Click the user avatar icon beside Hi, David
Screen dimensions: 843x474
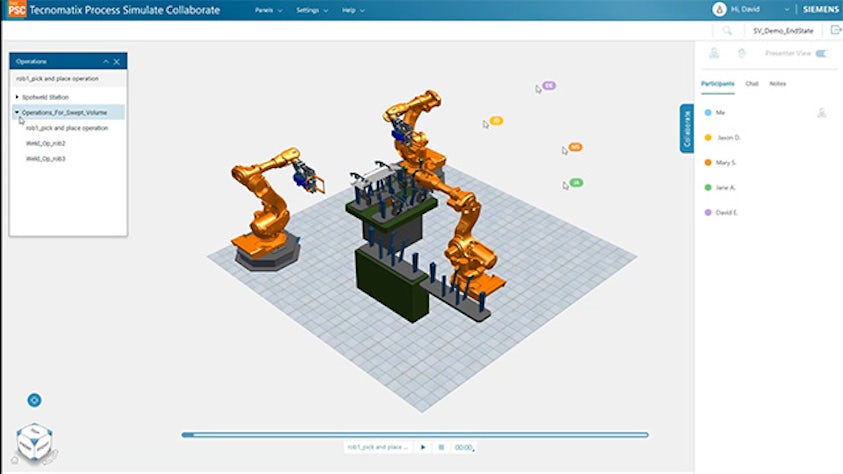(x=719, y=9)
